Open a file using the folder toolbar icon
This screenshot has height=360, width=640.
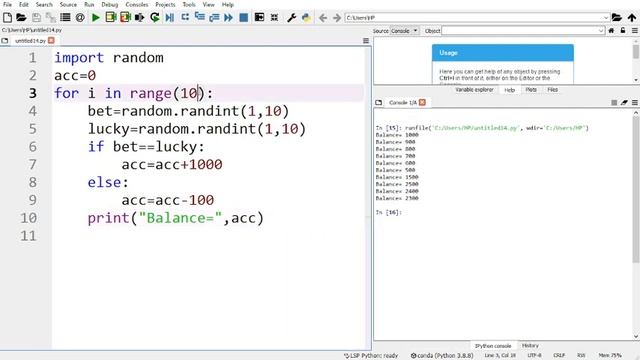coord(21,18)
